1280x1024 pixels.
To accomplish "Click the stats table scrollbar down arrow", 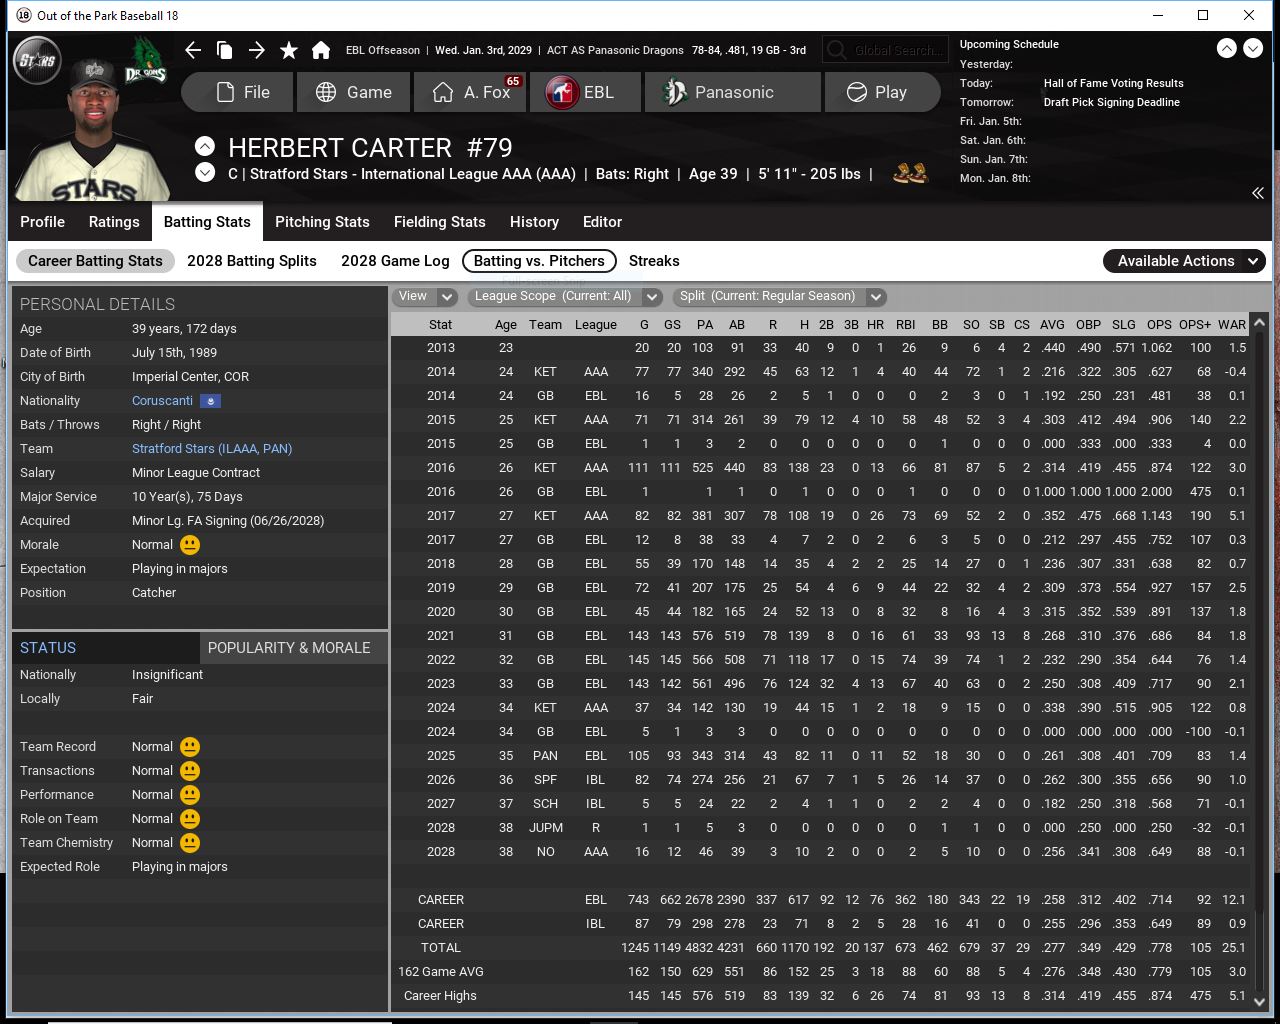I will pyautogui.click(x=1259, y=1002).
